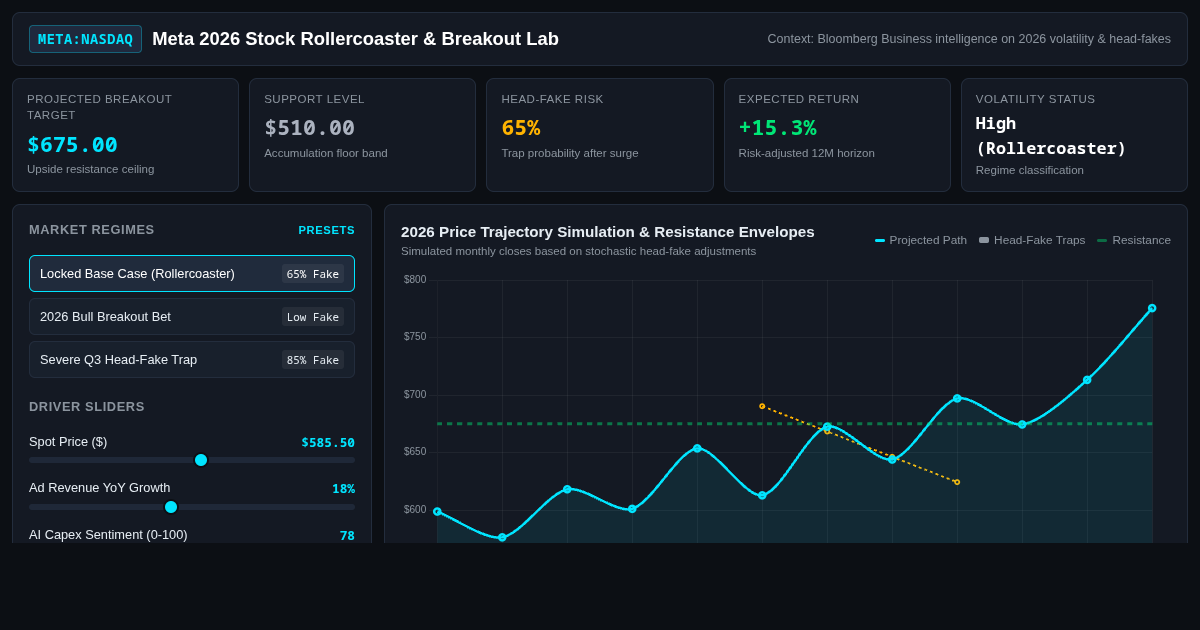Viewport: 1200px width, 630px height.
Task: Click the Bloomberg context text in header
Action: tap(969, 39)
